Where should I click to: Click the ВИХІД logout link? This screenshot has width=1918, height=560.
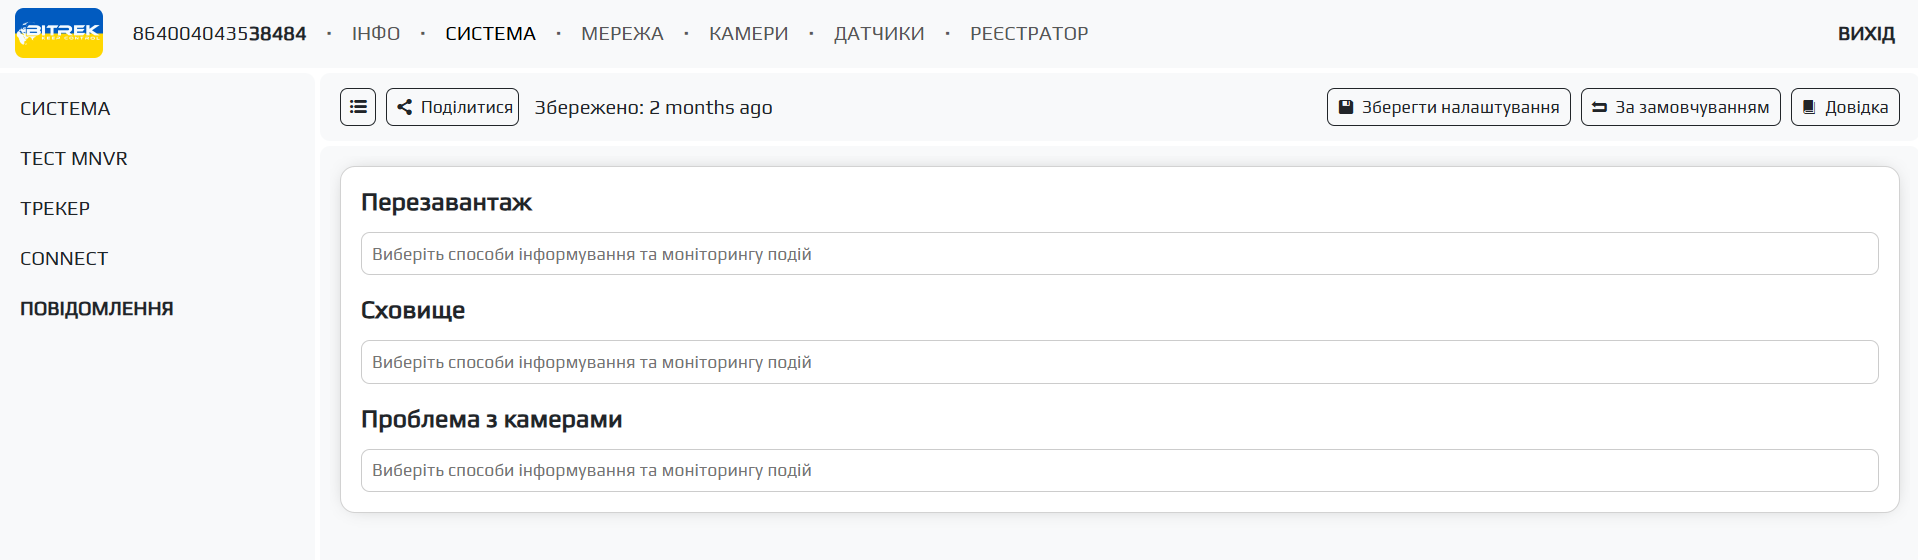click(1866, 34)
